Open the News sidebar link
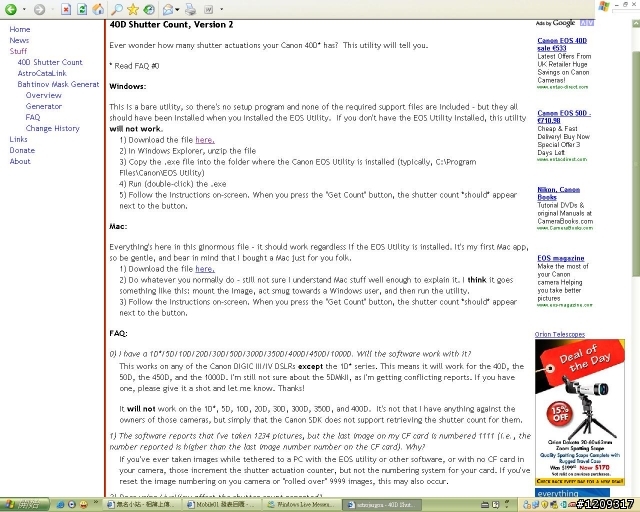This screenshot has height=512, width=640. [19, 40]
